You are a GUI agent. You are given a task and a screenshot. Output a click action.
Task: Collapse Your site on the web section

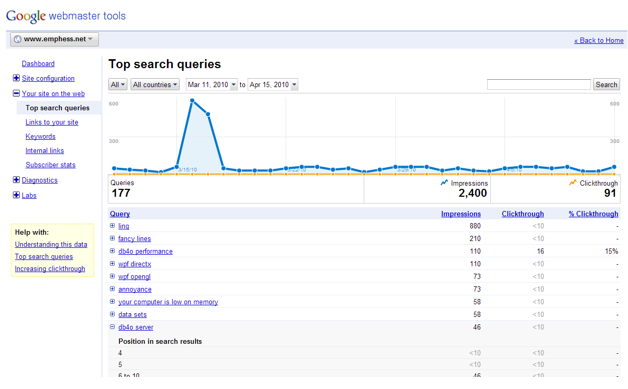click(x=16, y=93)
